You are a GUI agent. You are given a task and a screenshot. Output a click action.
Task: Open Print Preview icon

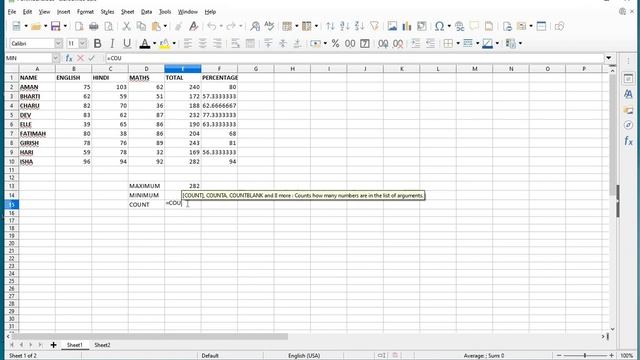[x=109, y=27]
